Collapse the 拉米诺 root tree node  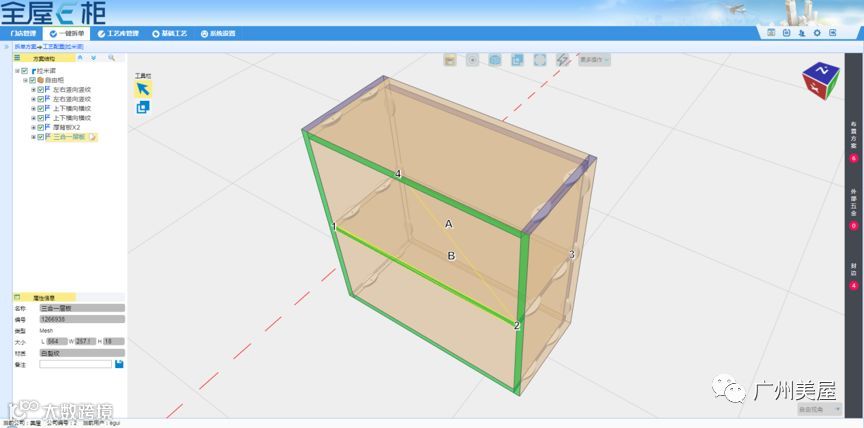[17, 71]
